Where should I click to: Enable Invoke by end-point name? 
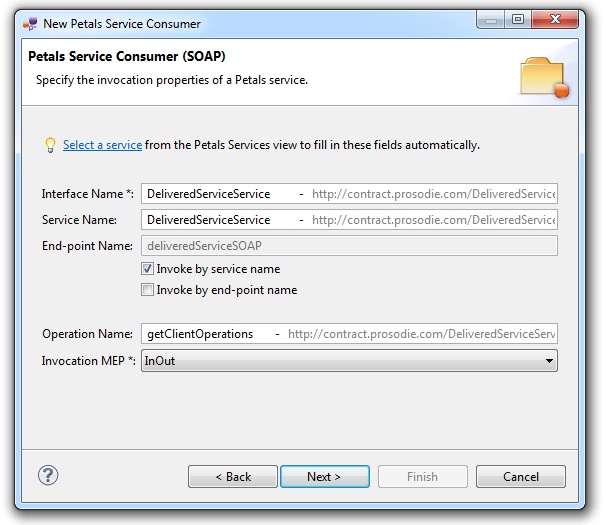pos(148,290)
